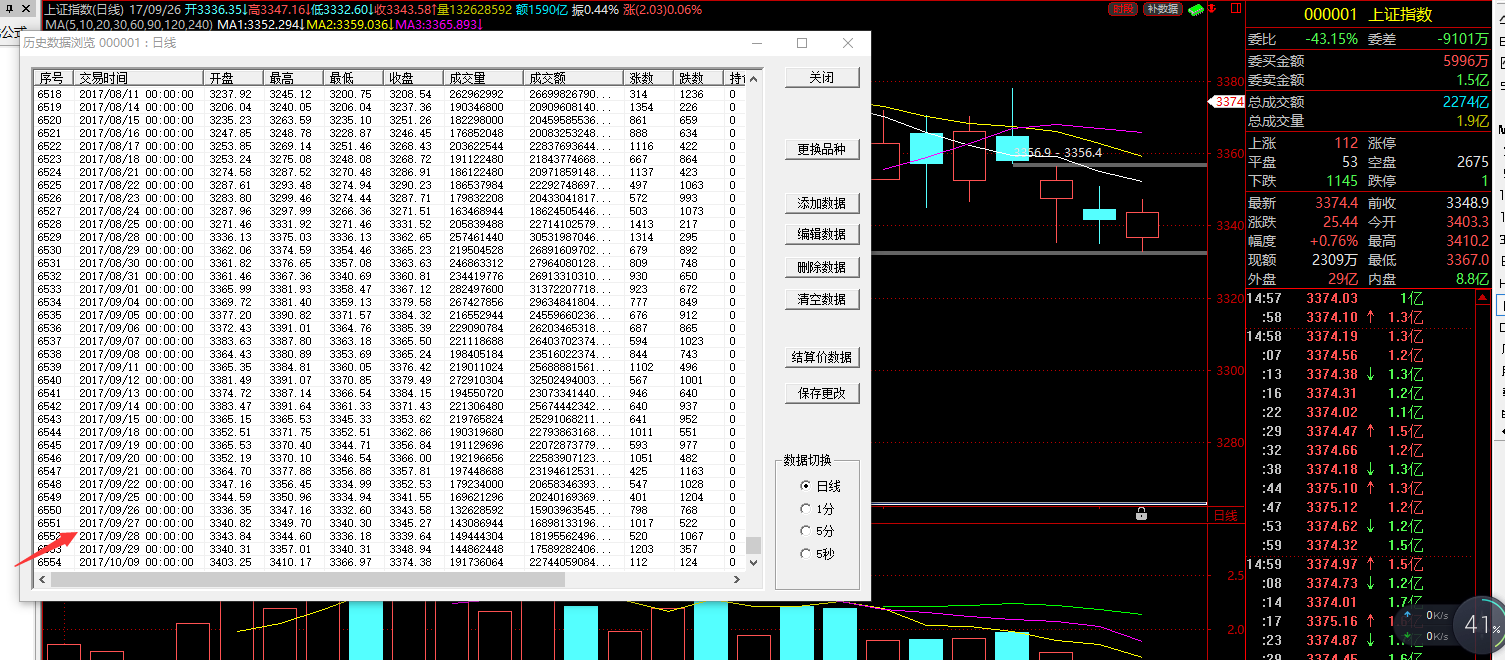Click the 收盘 column header
Image resolution: width=1505 pixels, height=660 pixels.
(414, 78)
